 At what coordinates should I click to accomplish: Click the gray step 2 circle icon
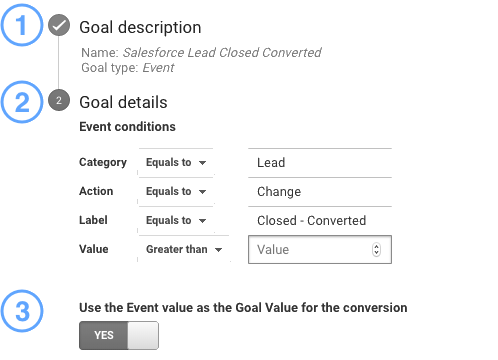pos(59,100)
